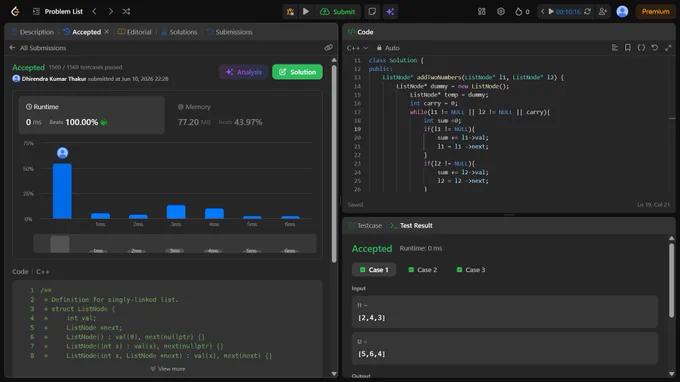Click the l1 input field [2,4,3]

[504, 312]
